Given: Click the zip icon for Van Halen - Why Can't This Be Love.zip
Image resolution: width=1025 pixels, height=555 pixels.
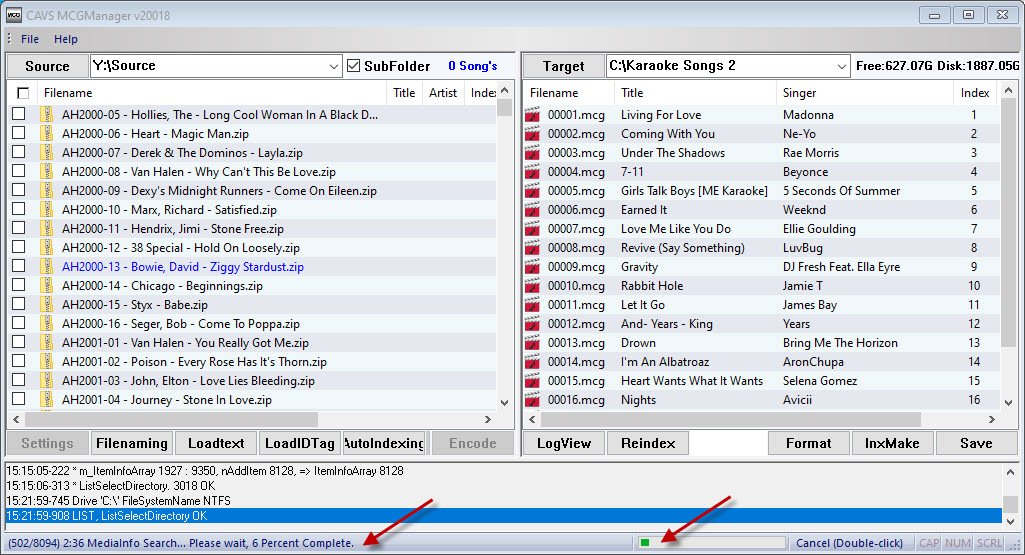Looking at the screenshot, I should pyautogui.click(x=46, y=171).
